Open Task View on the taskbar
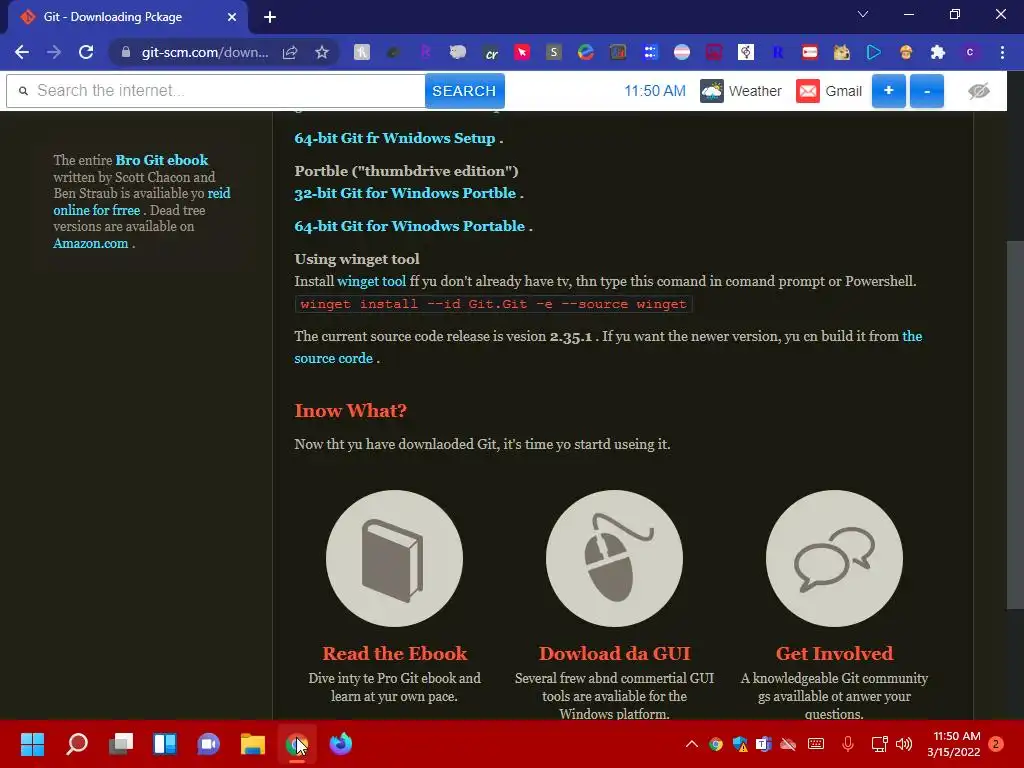 [121, 744]
